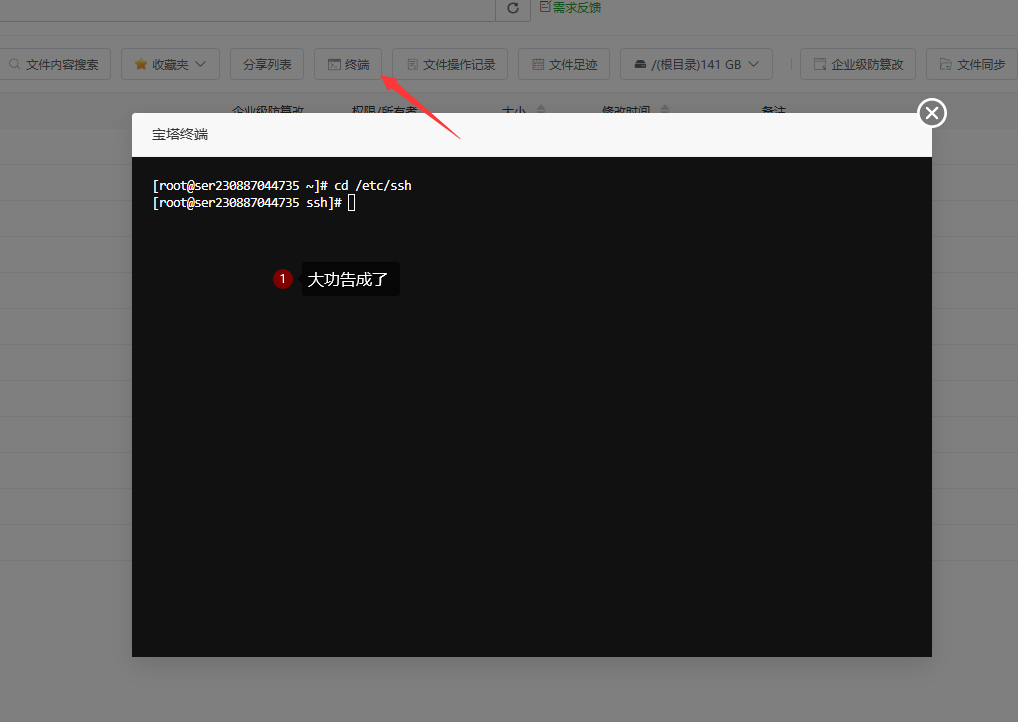Open the 文件同步 file sync button
Image resolution: width=1018 pixels, height=722 pixels.
pos(972,64)
